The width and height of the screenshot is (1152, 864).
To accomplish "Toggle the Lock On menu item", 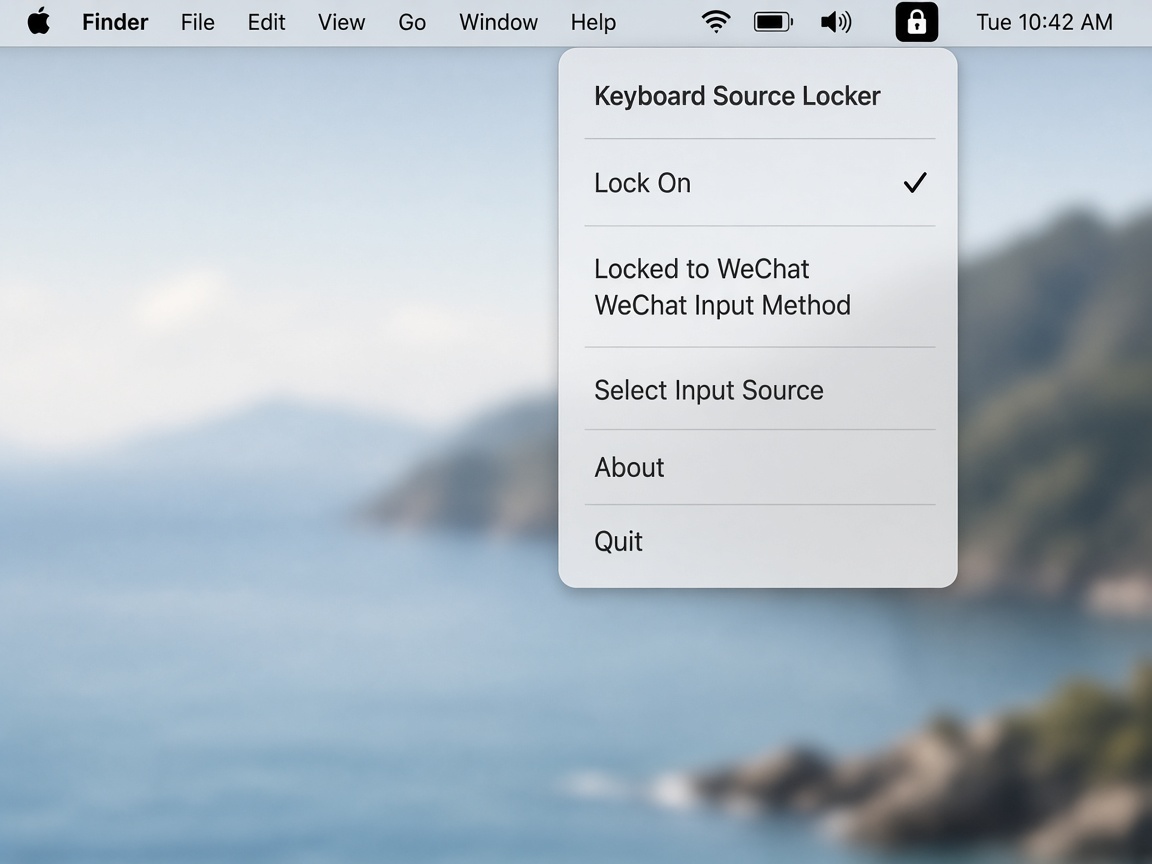I will coord(760,183).
